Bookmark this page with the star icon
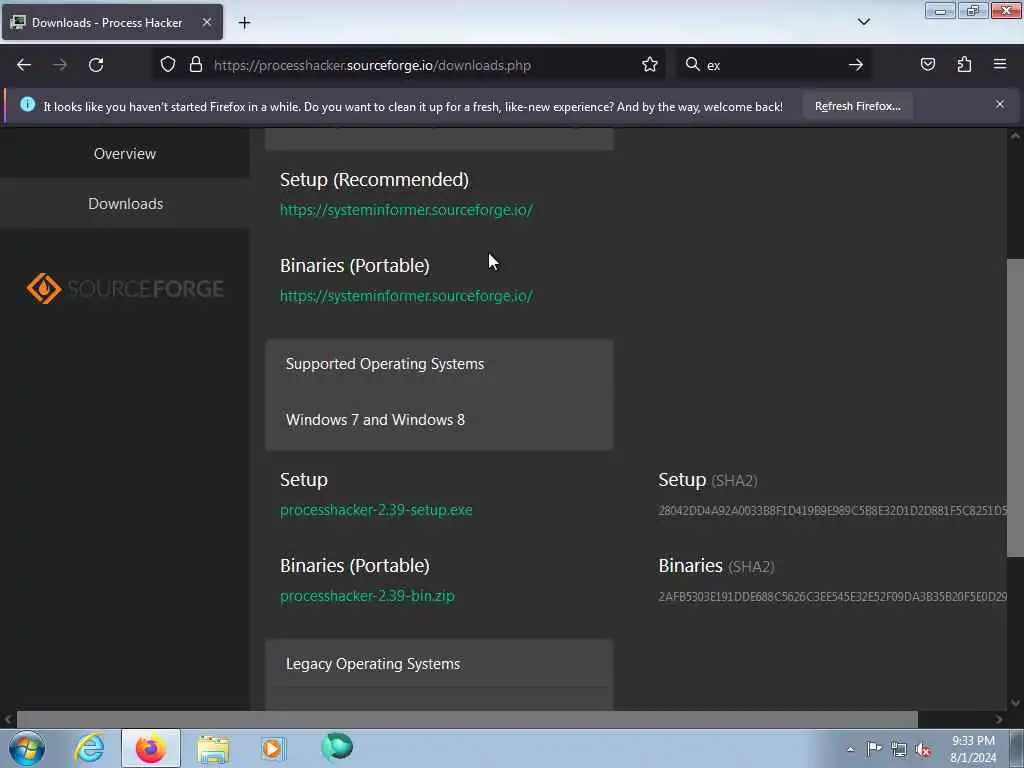Screen dimensions: 1024x768 [x=649, y=65]
